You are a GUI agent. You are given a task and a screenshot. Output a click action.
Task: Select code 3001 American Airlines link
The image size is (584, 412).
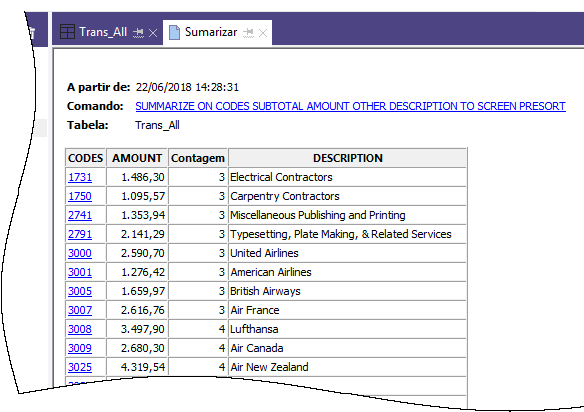point(80,272)
